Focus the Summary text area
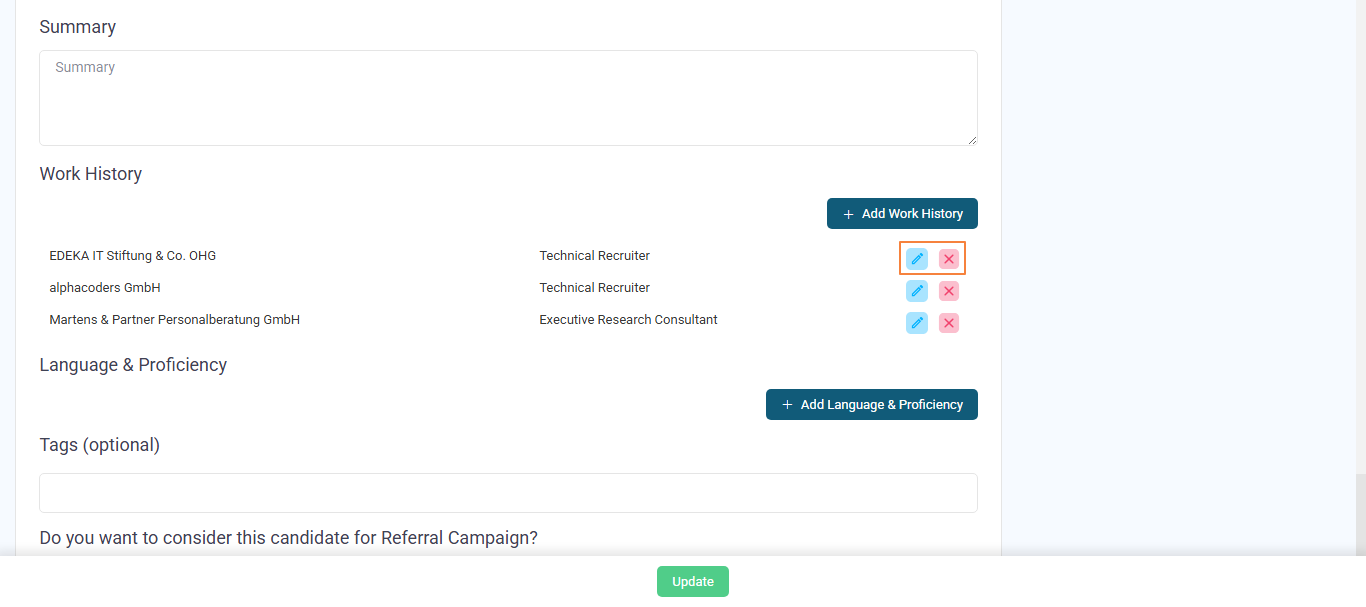Viewport: 1366px width, 607px height. point(508,98)
